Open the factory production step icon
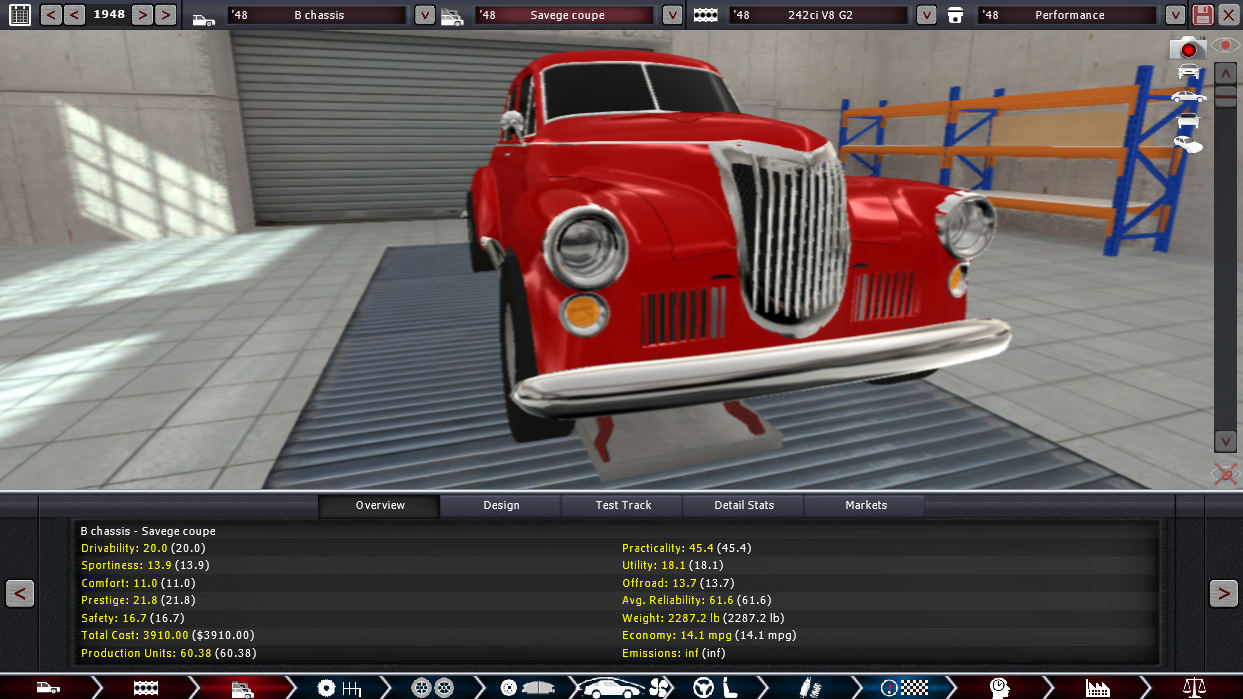 1097,687
